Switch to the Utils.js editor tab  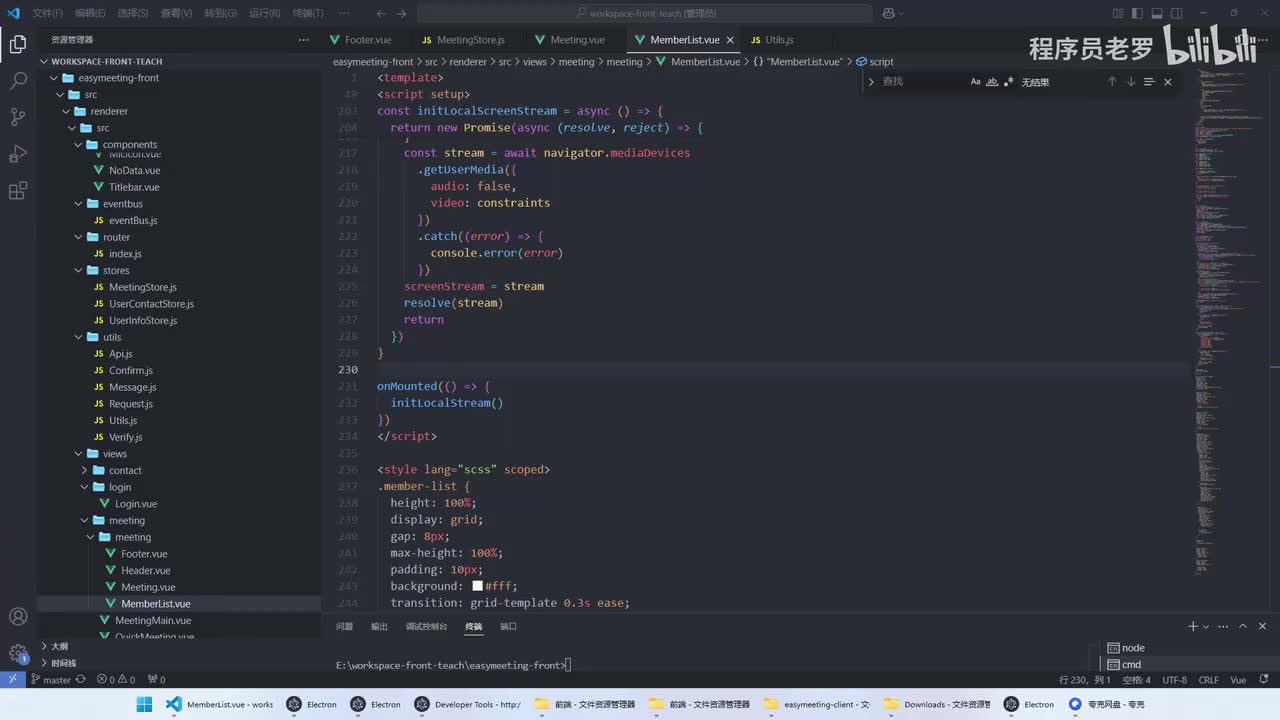click(x=778, y=40)
